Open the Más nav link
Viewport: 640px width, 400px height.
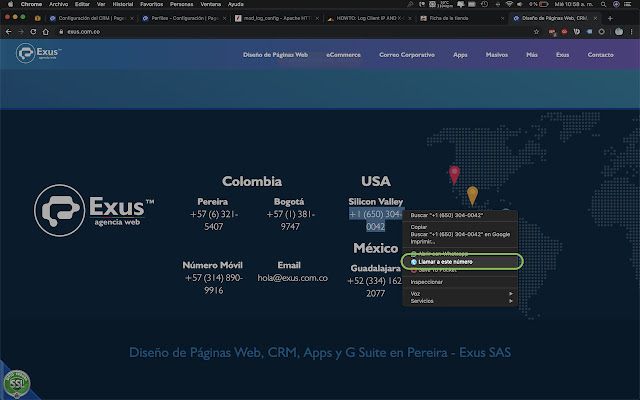point(532,55)
